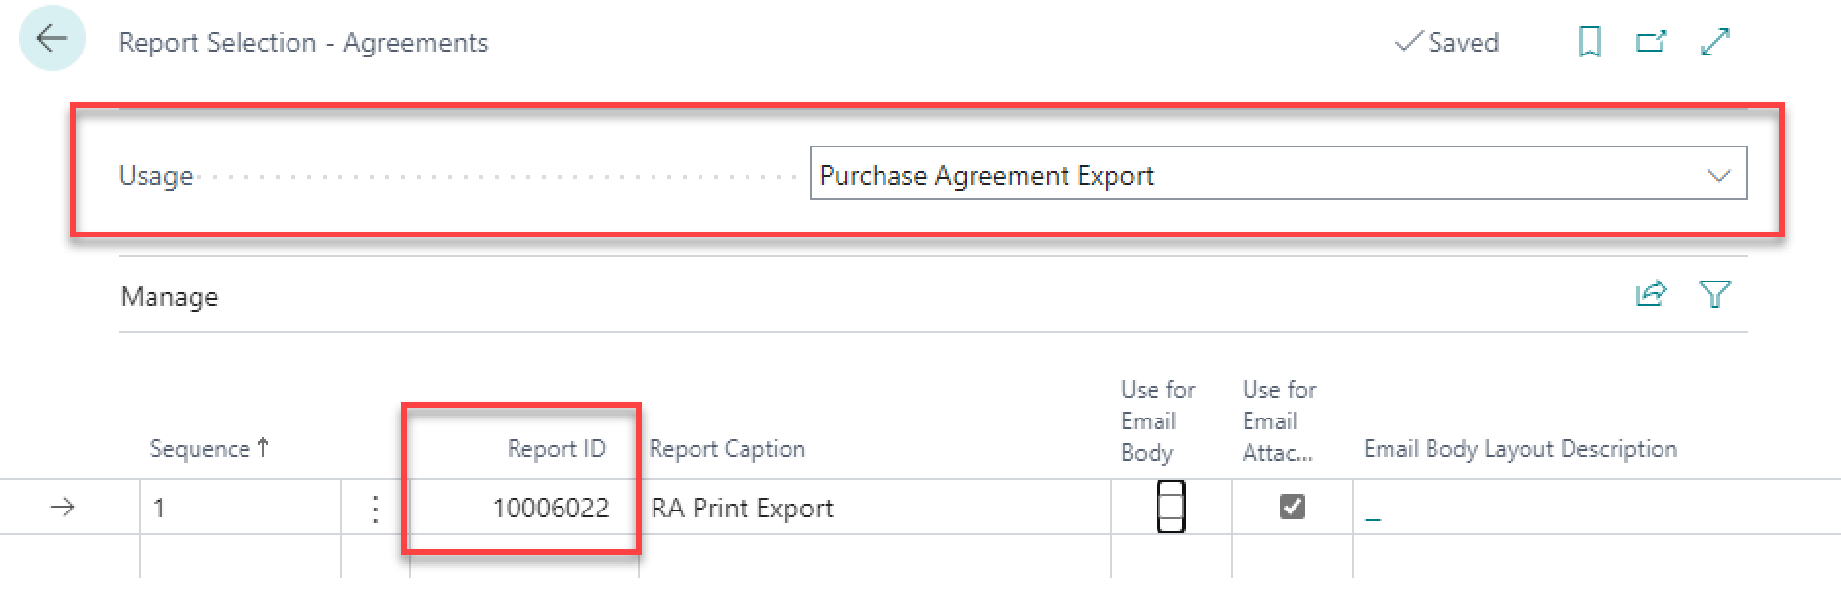Screen dimensions: 1841x590
Task: Uncheck Use for Email Attachment checkbox
Action: click(1292, 507)
